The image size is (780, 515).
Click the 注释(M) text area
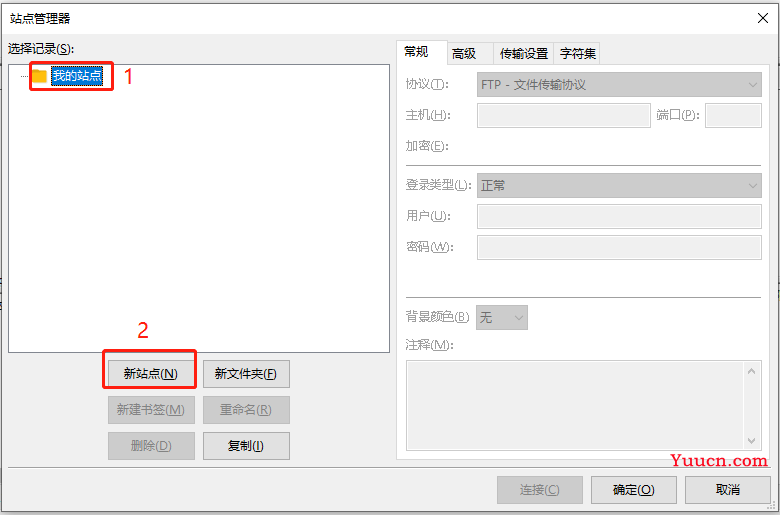point(575,406)
